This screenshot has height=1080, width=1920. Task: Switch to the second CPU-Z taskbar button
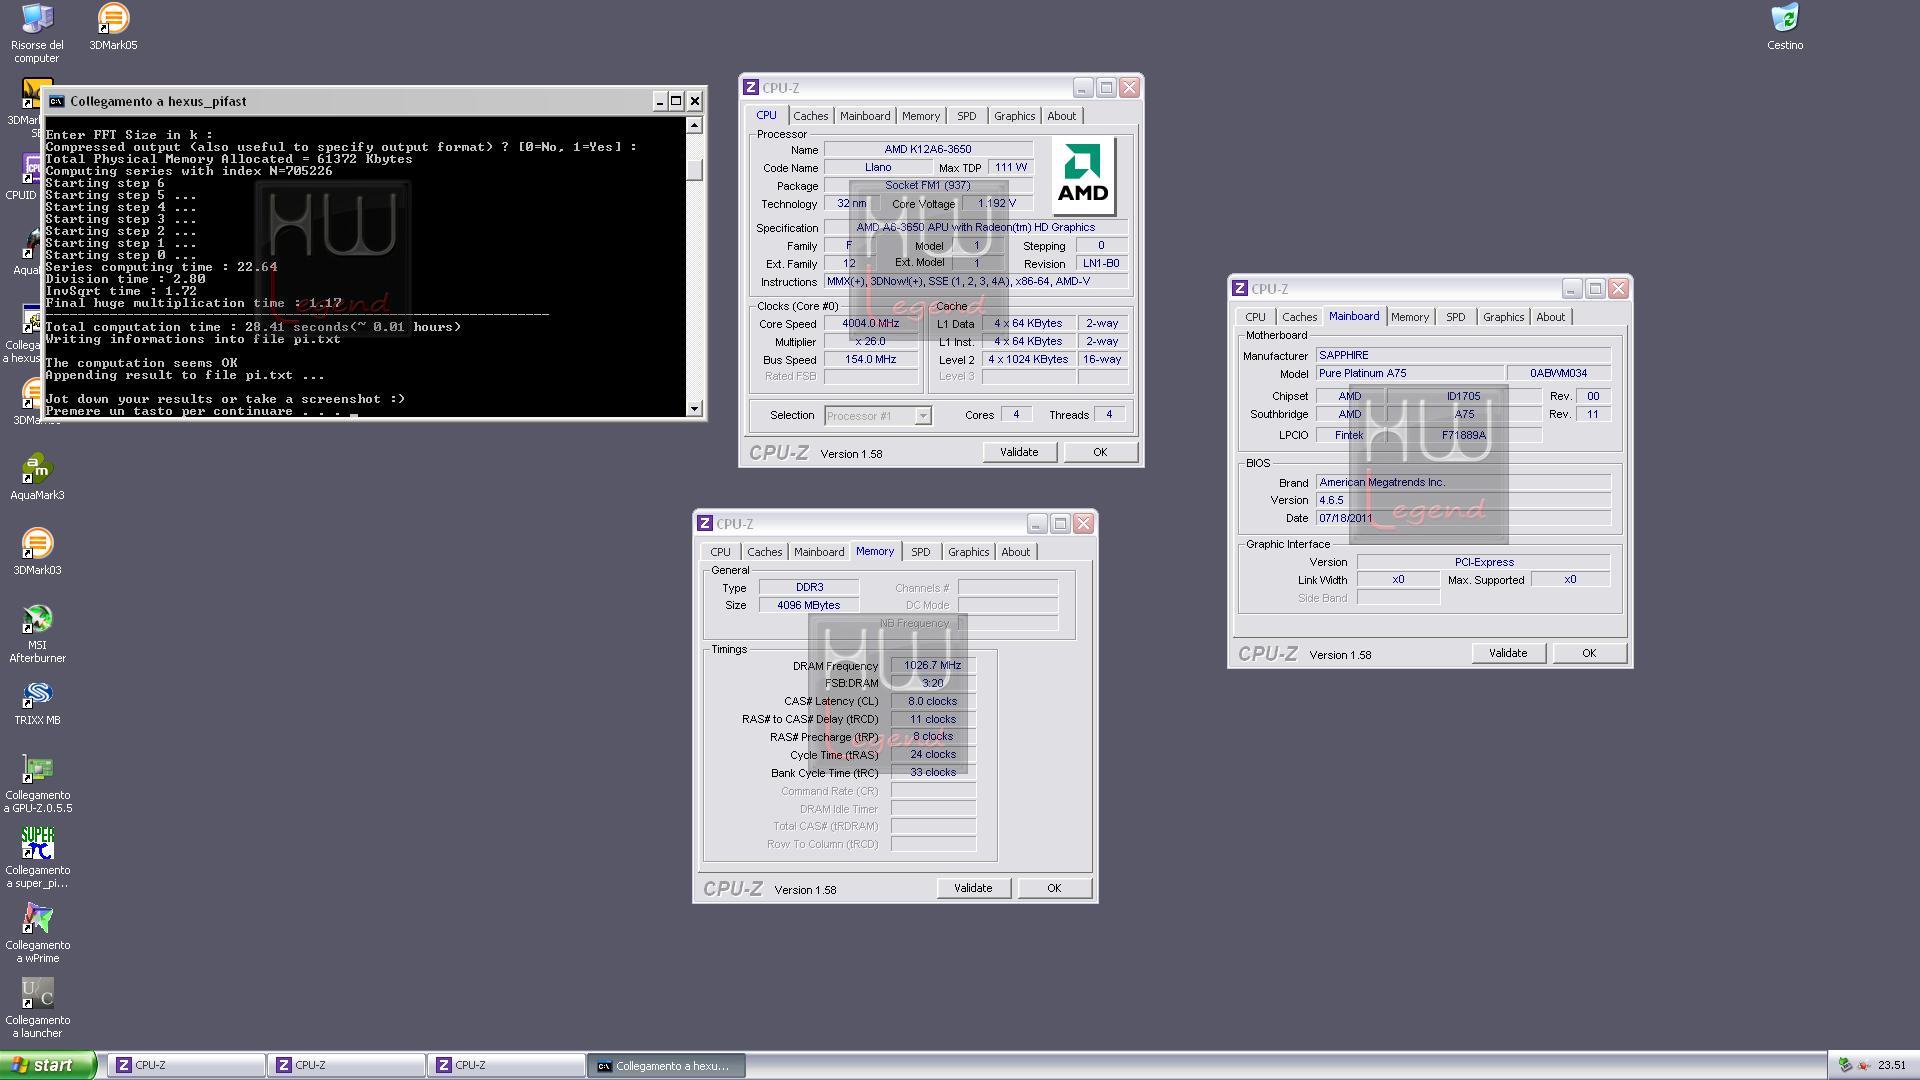(x=346, y=1066)
